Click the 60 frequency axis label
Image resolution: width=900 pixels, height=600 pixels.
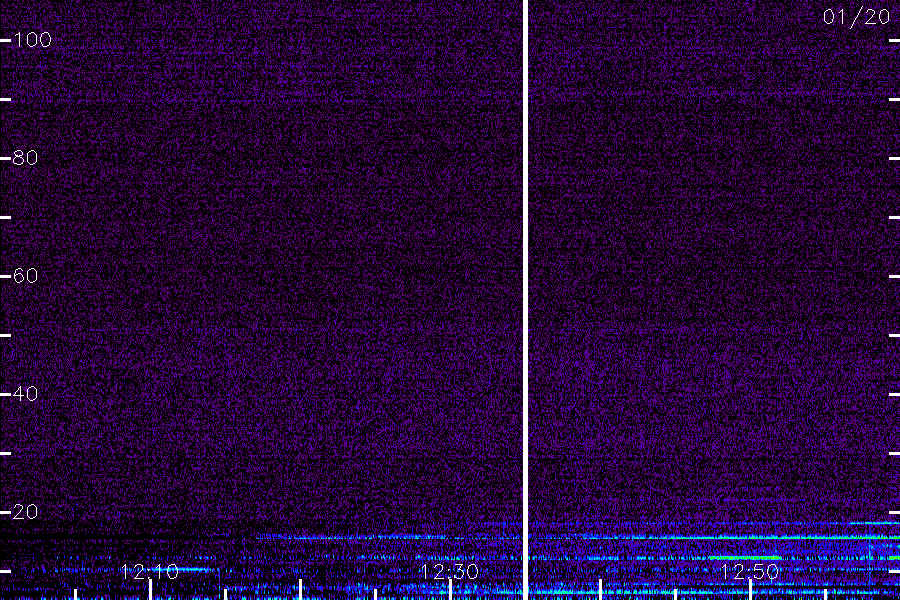pos(25,276)
